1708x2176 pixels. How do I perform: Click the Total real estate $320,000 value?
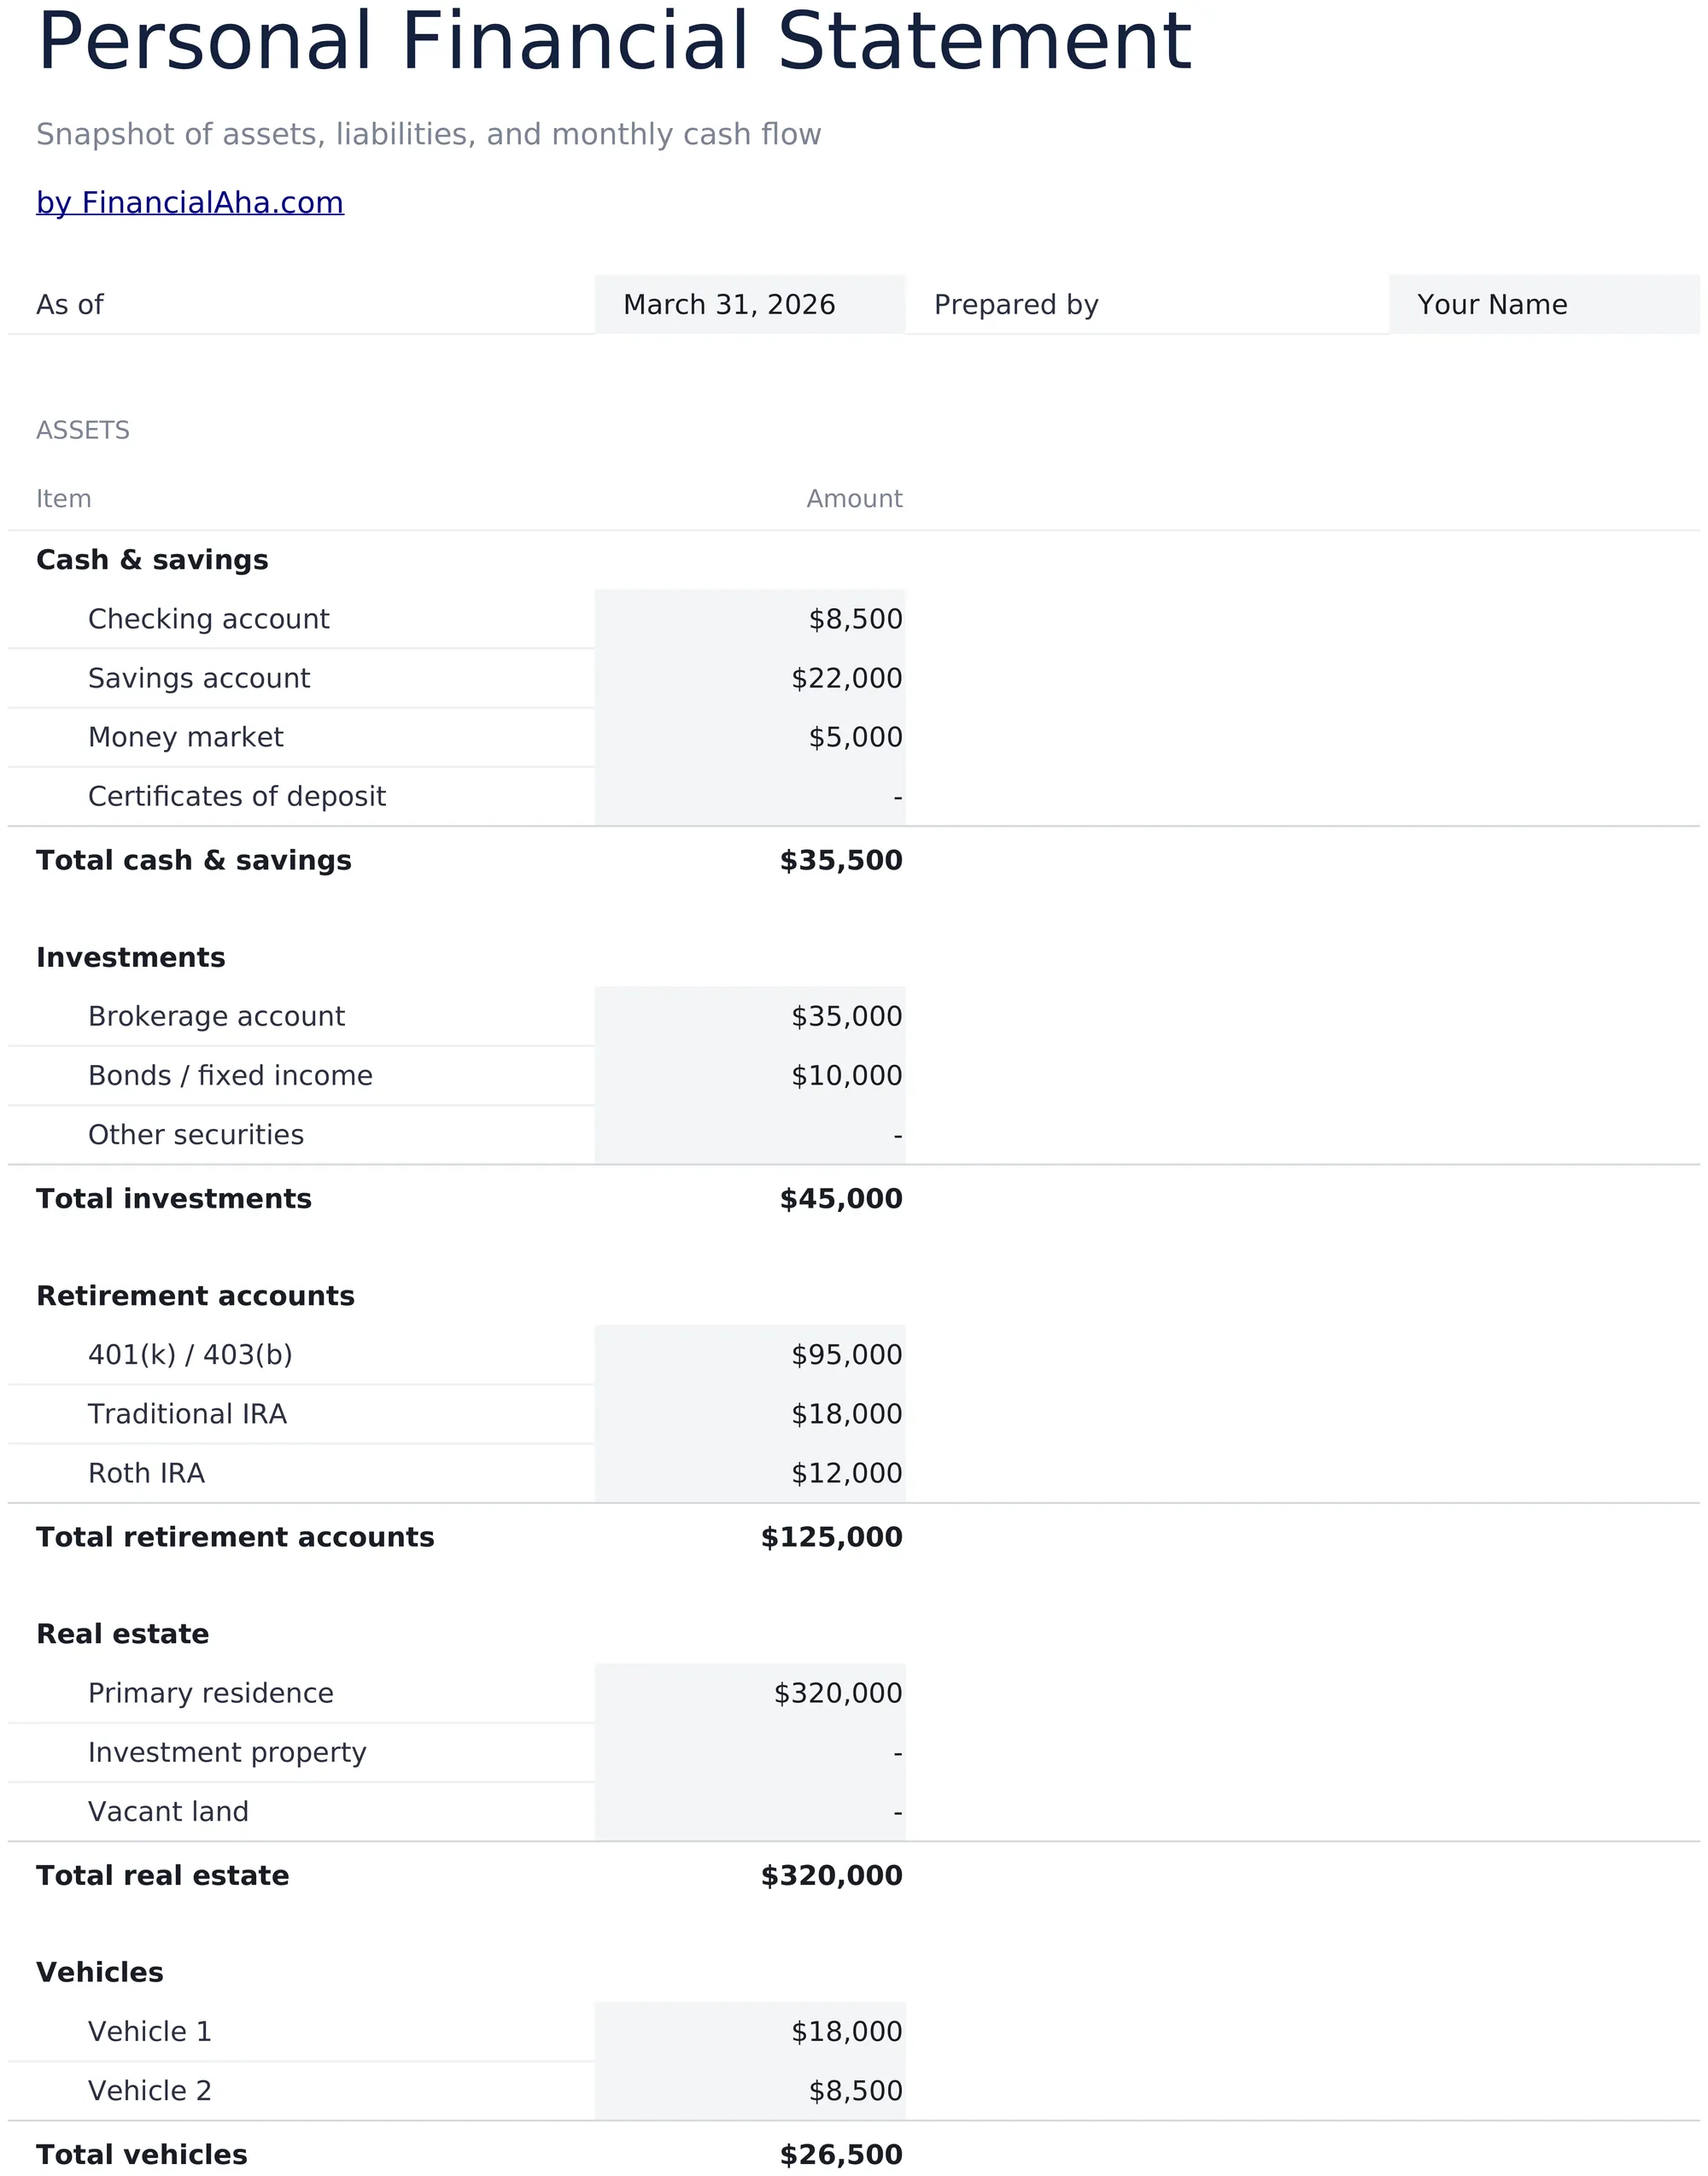pyautogui.click(x=831, y=1876)
